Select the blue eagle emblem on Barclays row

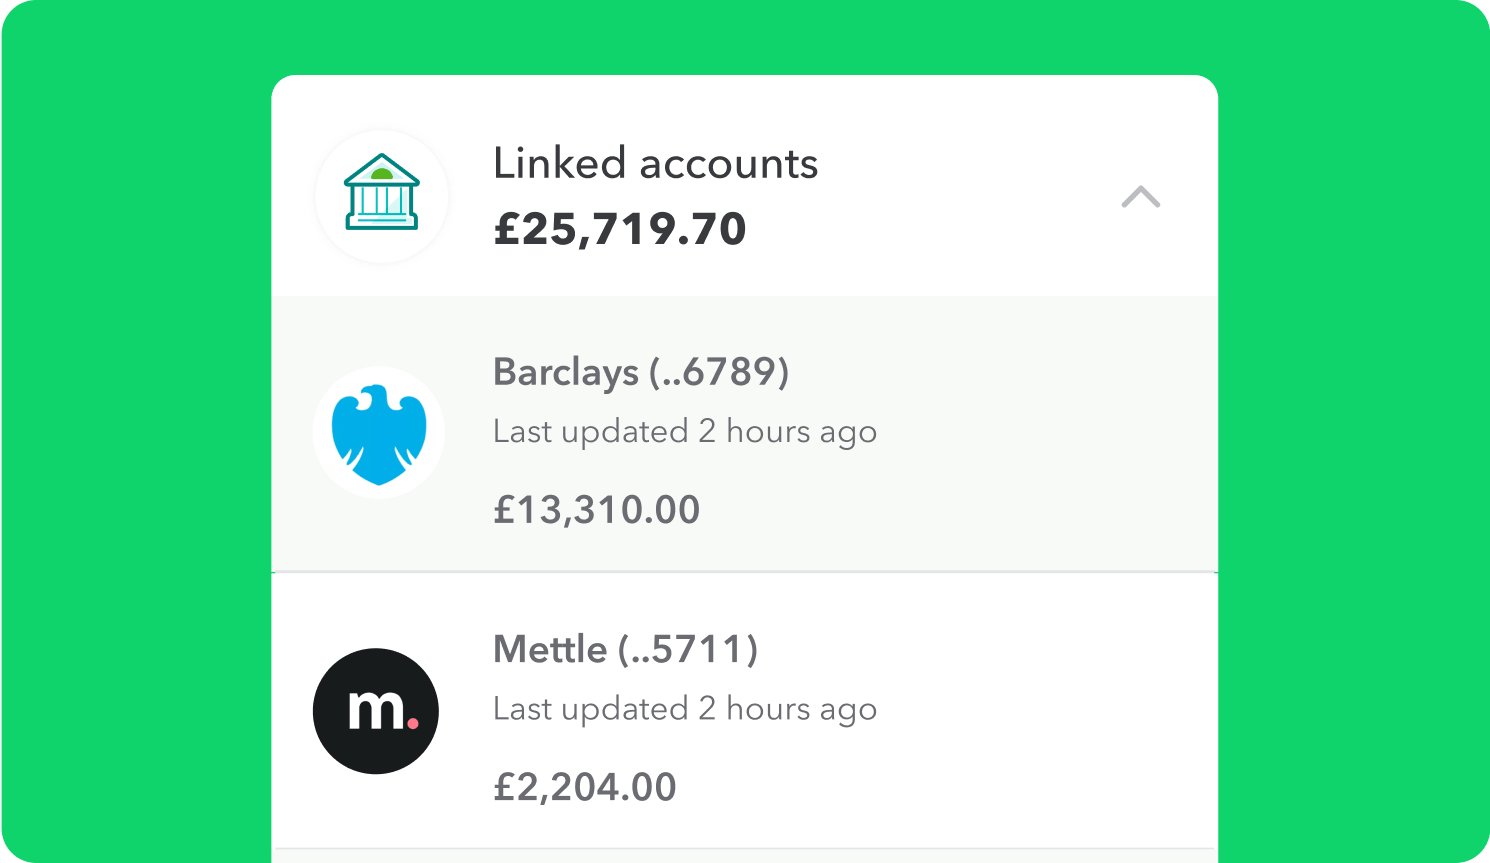pyautogui.click(x=379, y=431)
